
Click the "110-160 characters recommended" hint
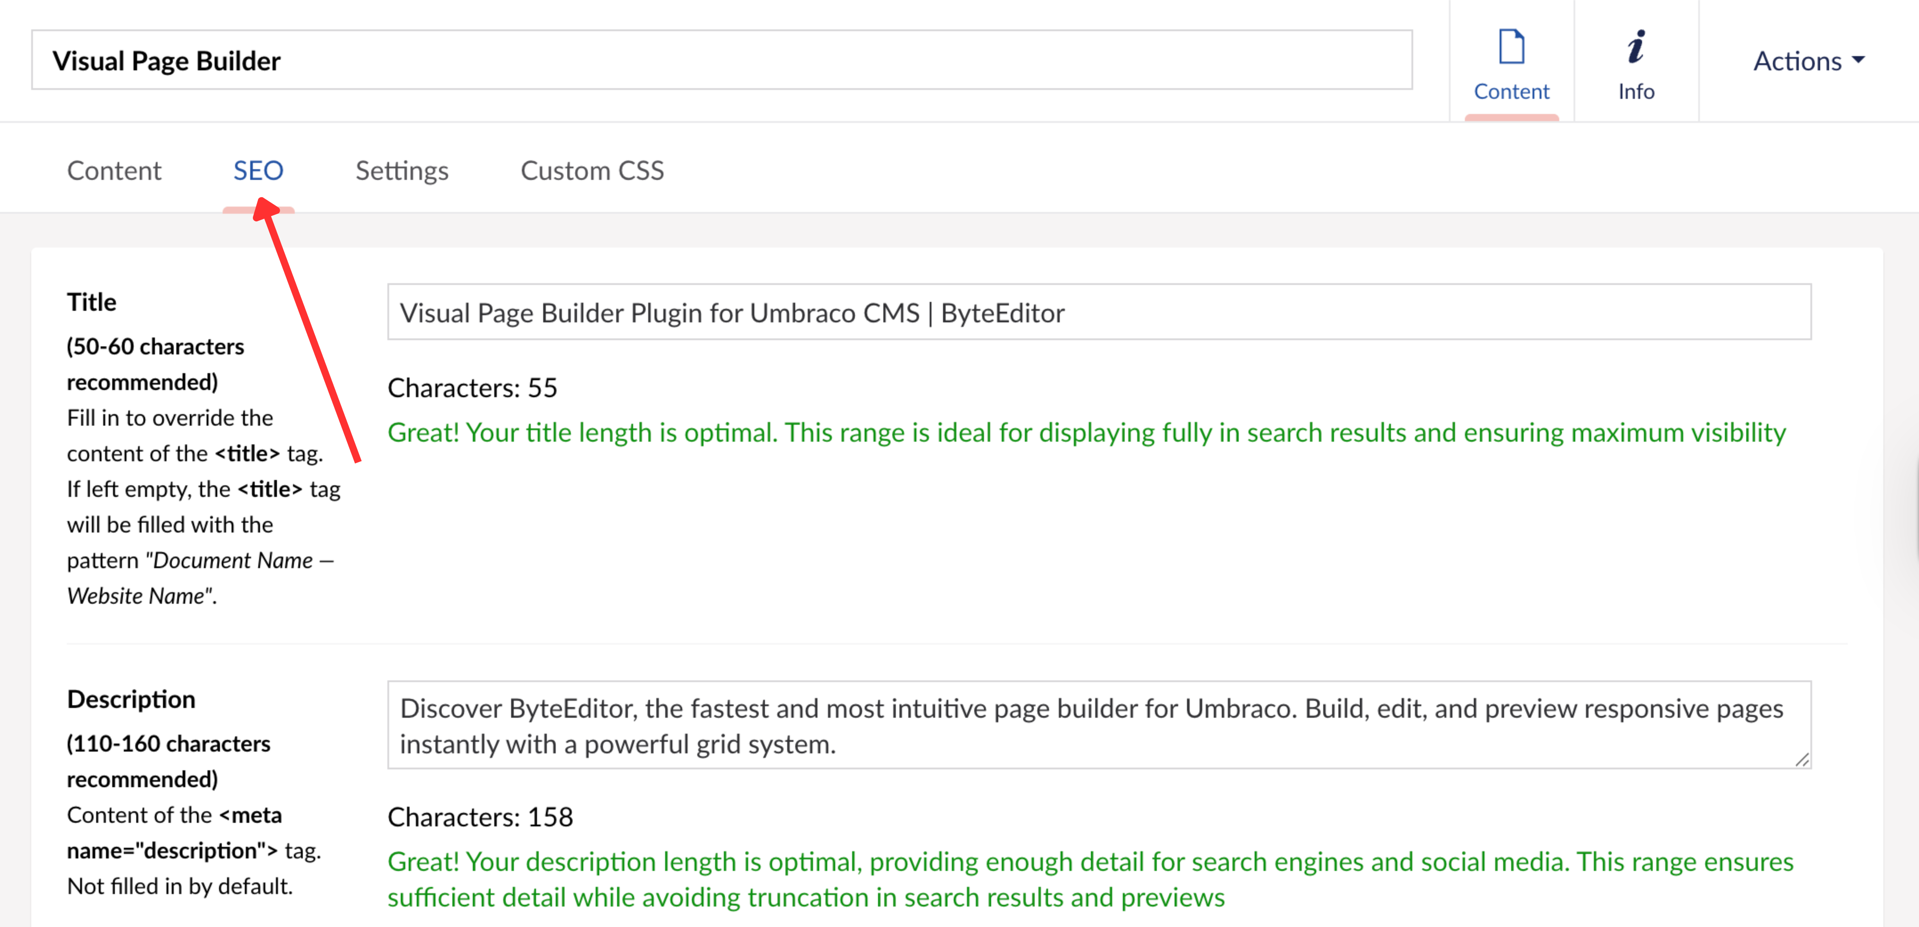click(168, 761)
